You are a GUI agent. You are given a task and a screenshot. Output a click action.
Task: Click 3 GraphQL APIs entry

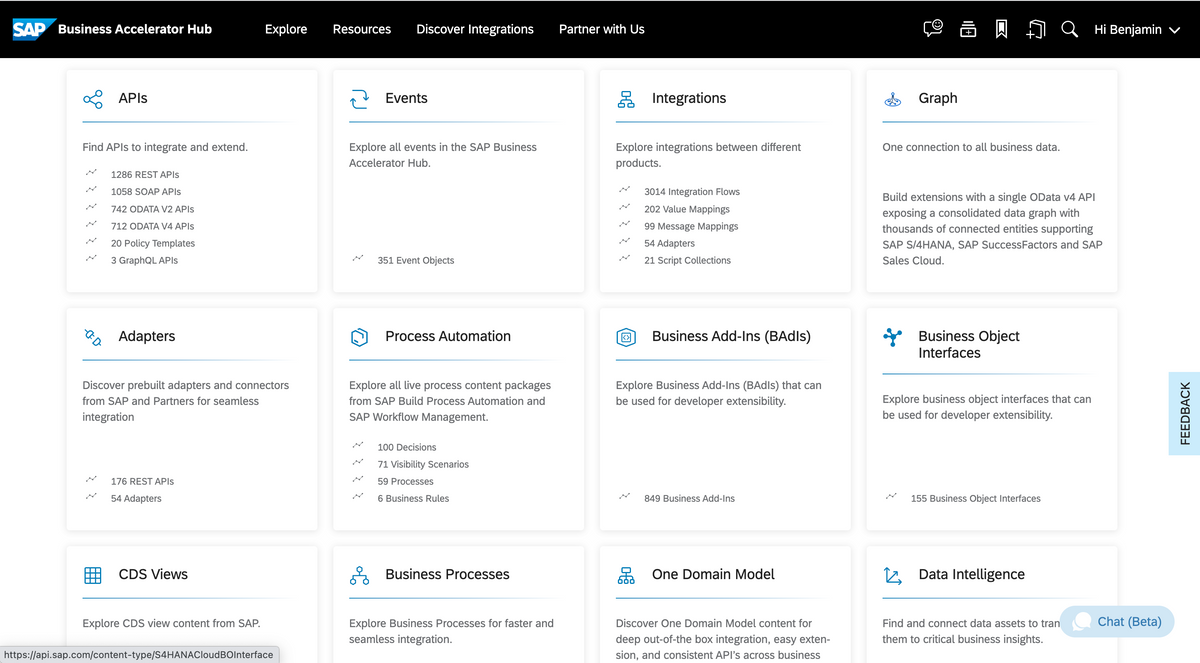pos(144,260)
